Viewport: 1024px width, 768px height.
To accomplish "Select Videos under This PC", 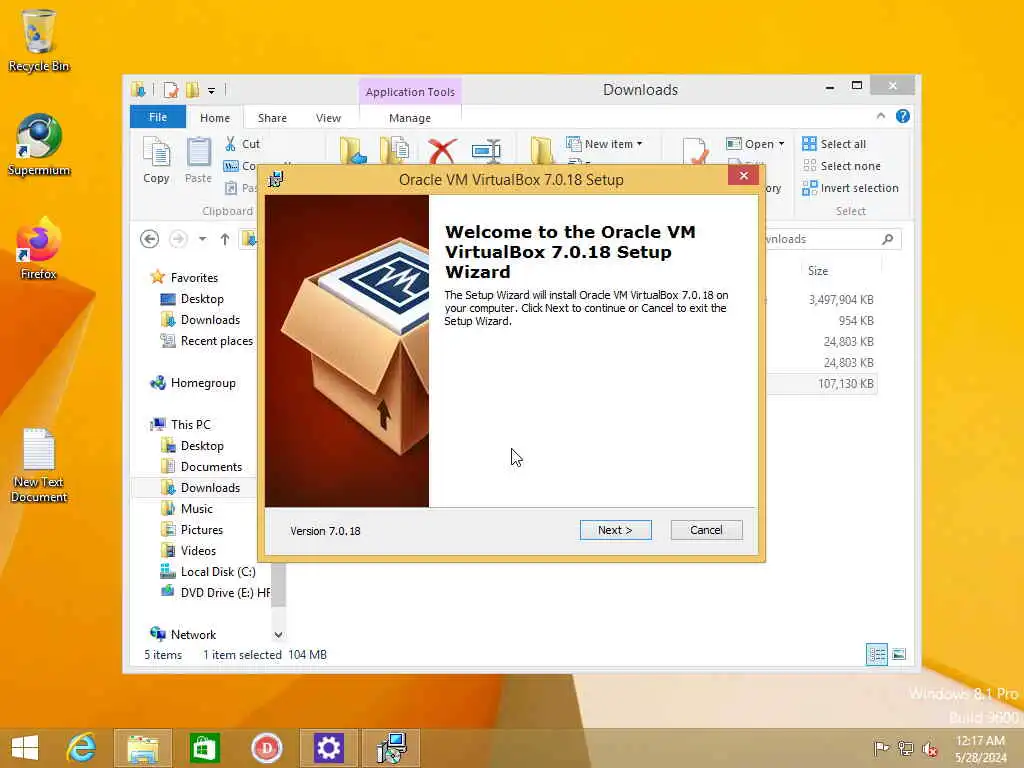I will (198, 551).
